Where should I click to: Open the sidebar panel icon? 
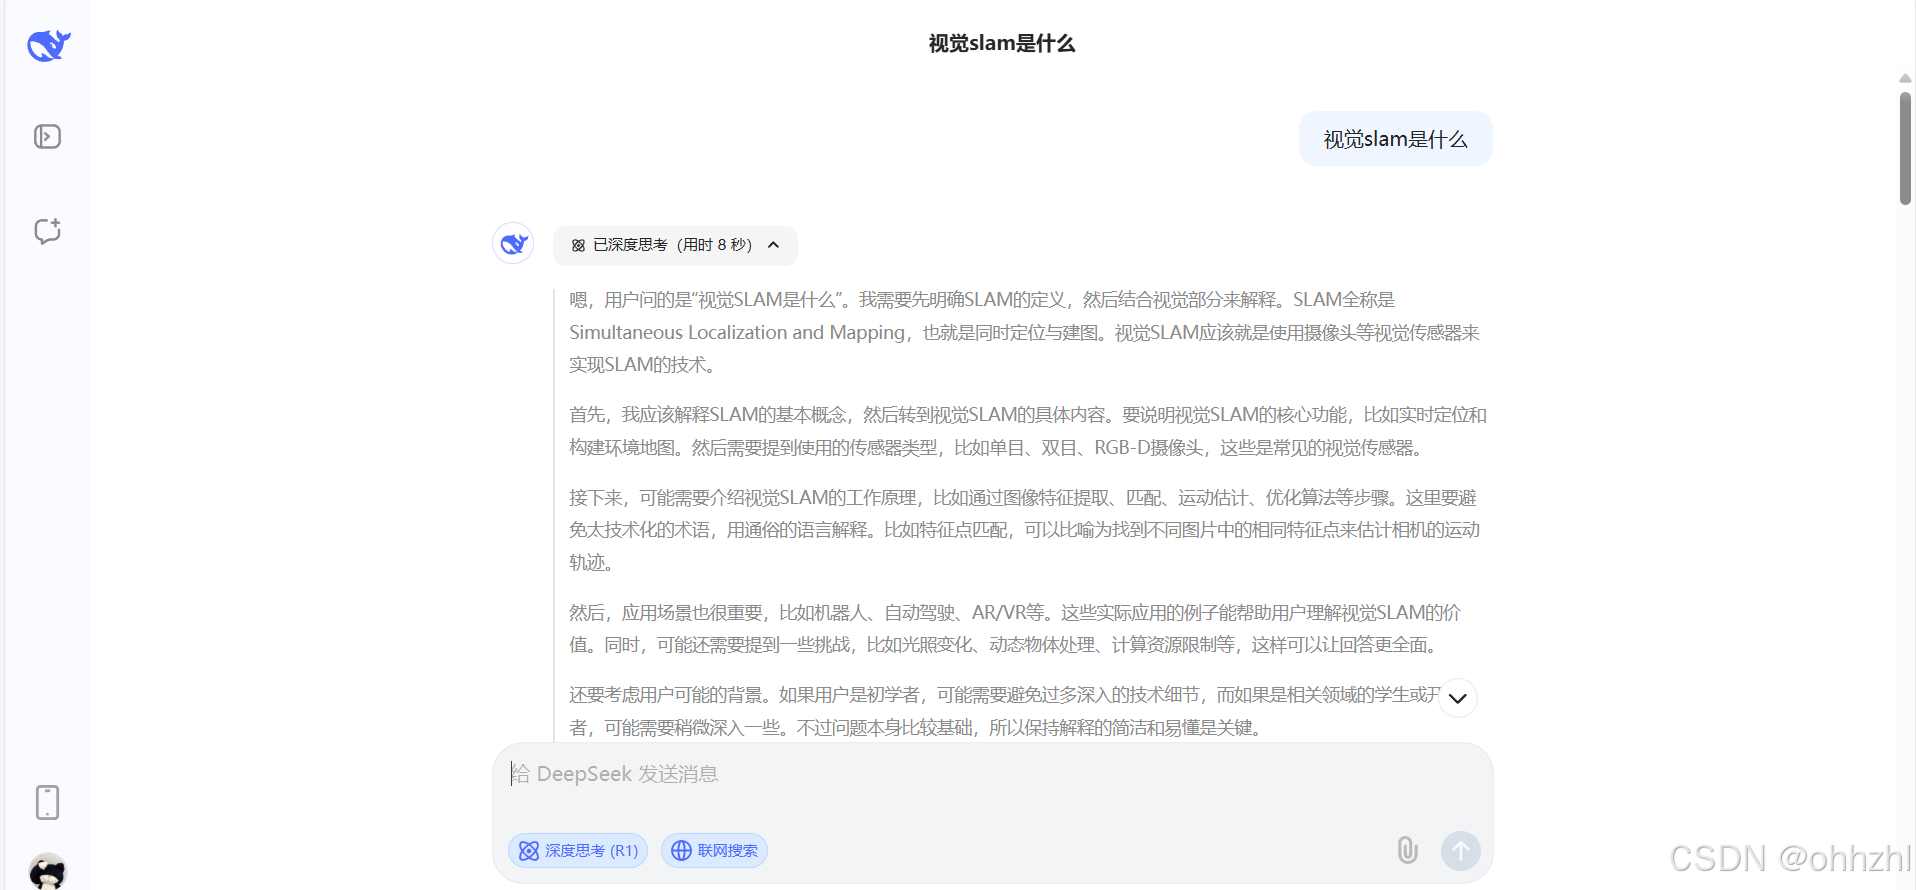[47, 136]
